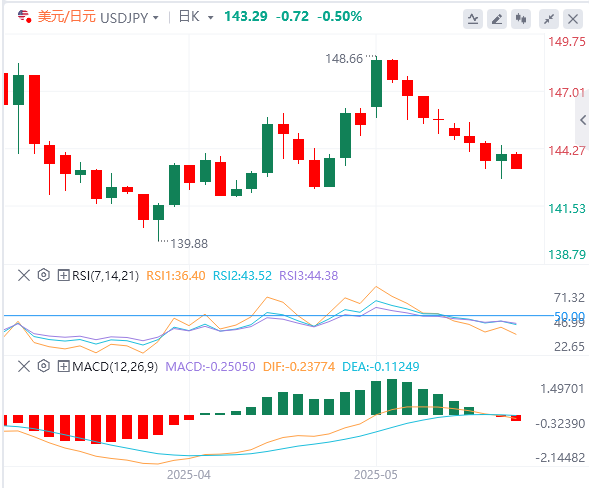The image size is (589, 488).
Task: Click the MACD(12,26,9) indicator label
Action: click(x=115, y=366)
